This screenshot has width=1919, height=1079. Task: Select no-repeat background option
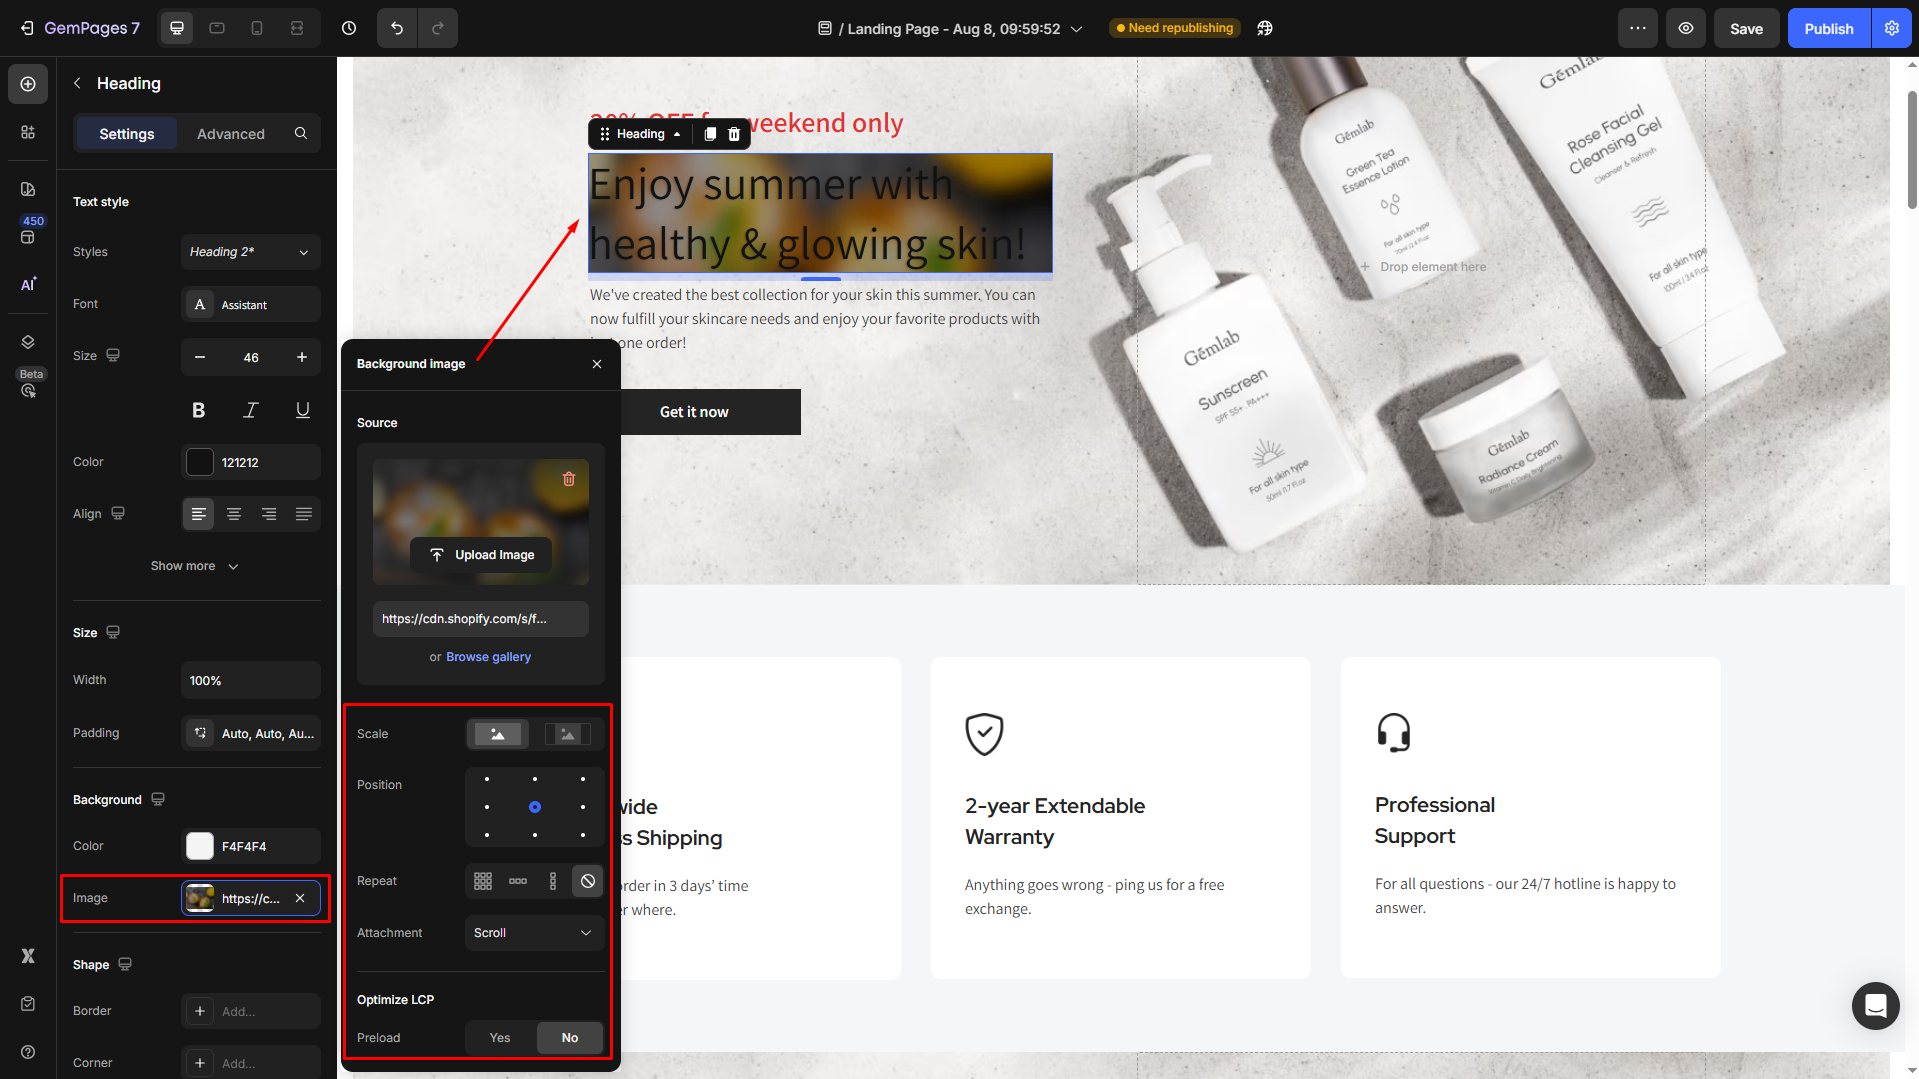pyautogui.click(x=588, y=881)
